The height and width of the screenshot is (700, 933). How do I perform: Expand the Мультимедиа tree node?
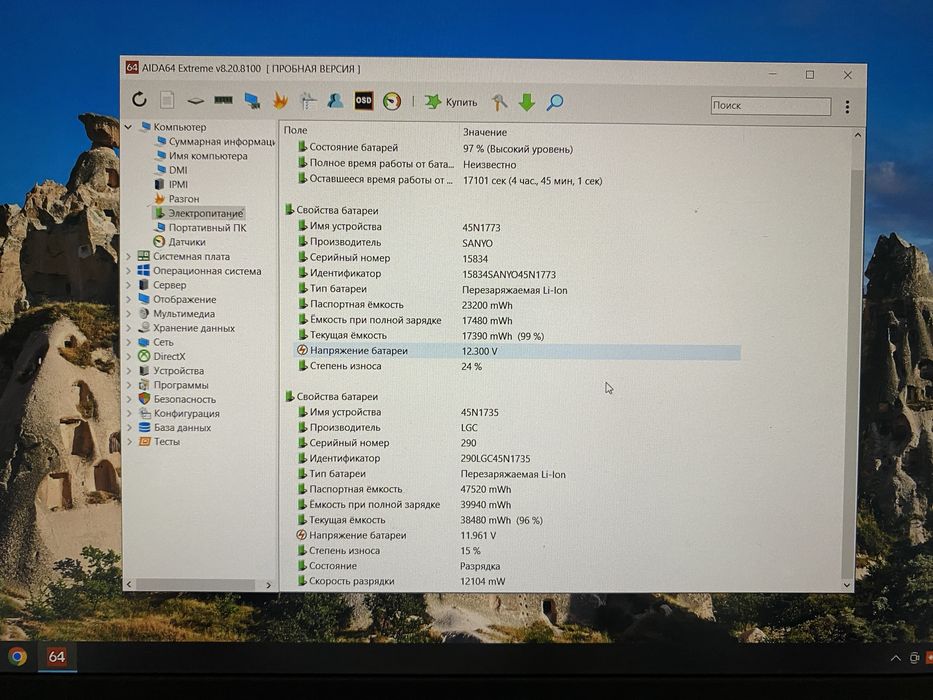129,314
